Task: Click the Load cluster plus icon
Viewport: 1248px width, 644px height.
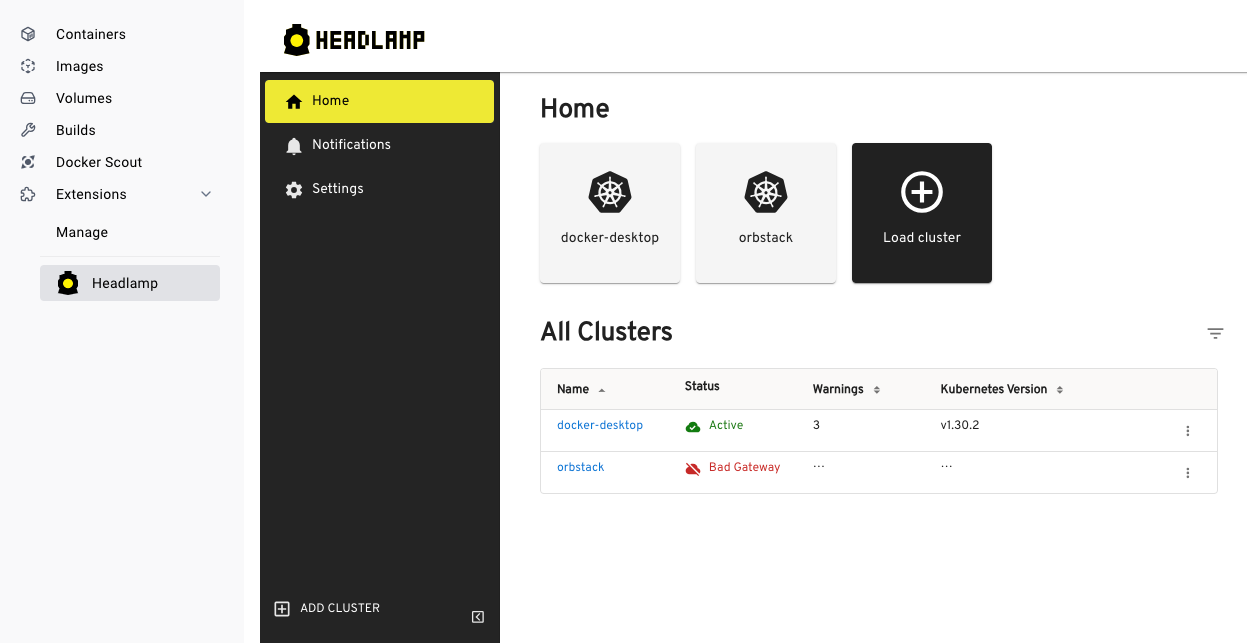Action: tap(921, 191)
